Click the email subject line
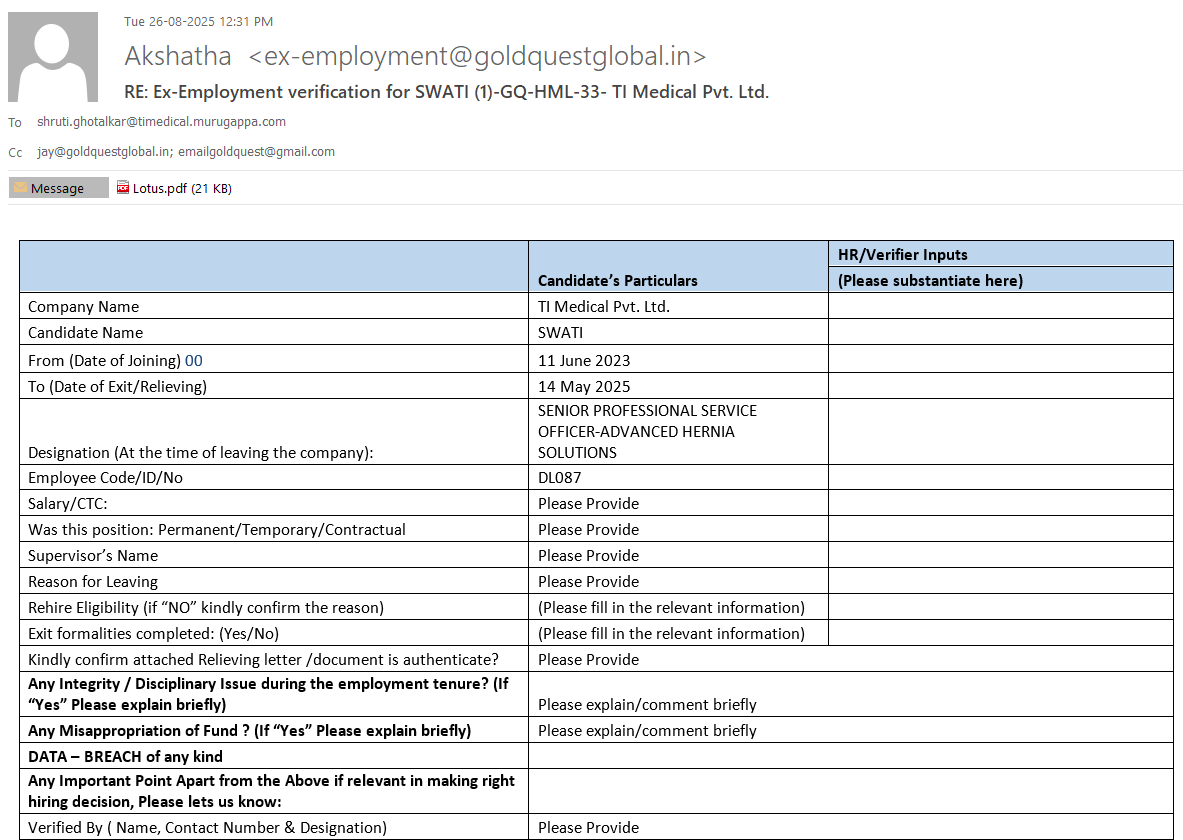This screenshot has width=1183, height=840. (x=447, y=92)
